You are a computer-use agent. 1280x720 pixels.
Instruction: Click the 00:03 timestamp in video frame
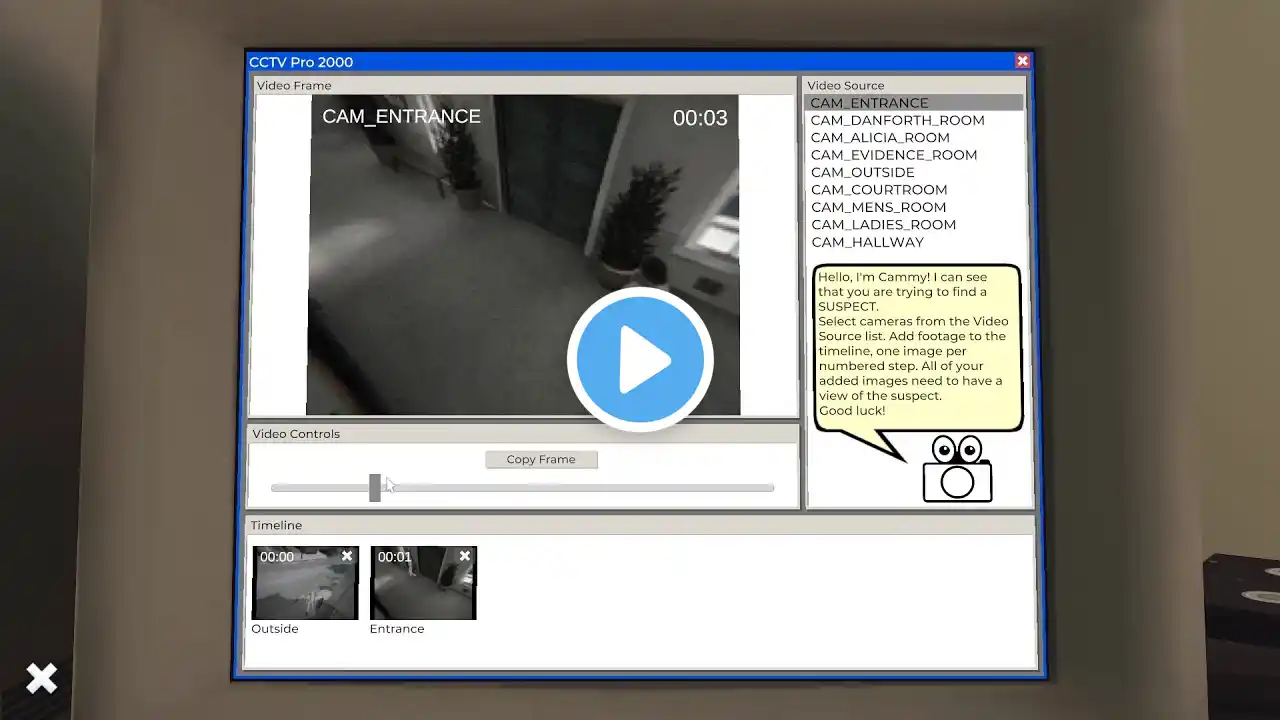tap(700, 118)
